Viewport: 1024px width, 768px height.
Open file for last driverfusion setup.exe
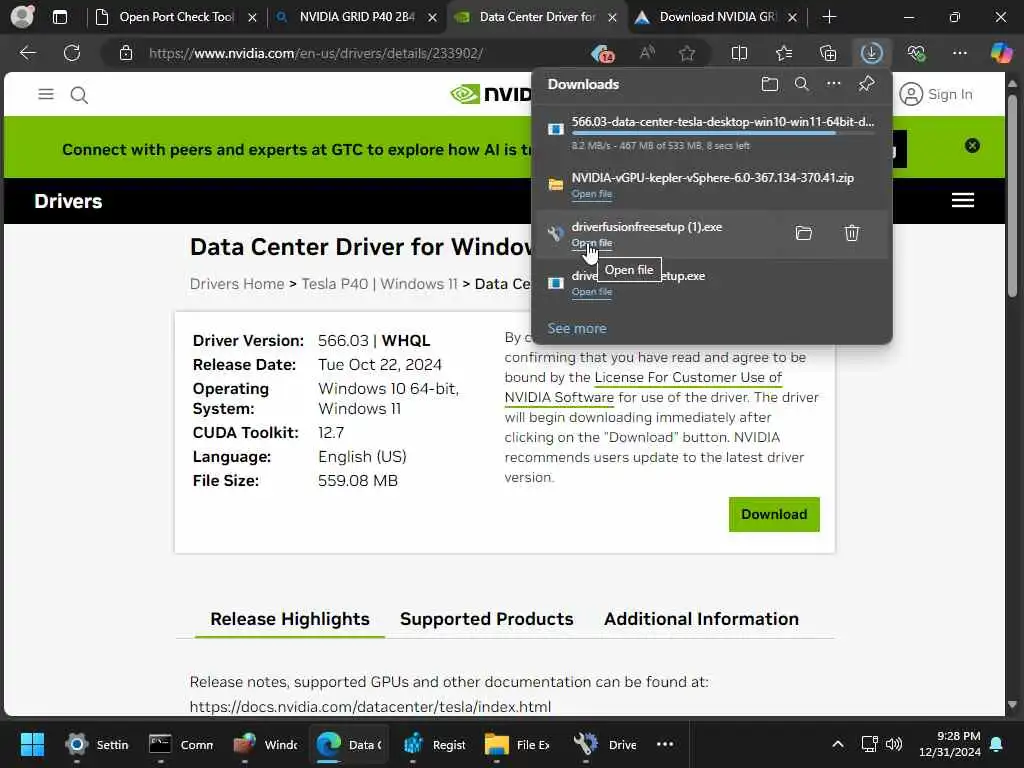coord(592,292)
